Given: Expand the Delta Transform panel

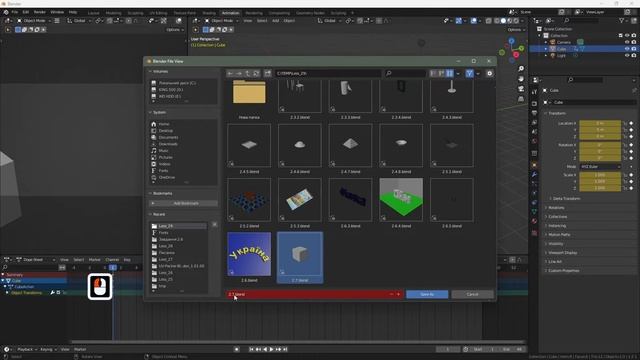Looking at the screenshot, I should tap(566, 198).
